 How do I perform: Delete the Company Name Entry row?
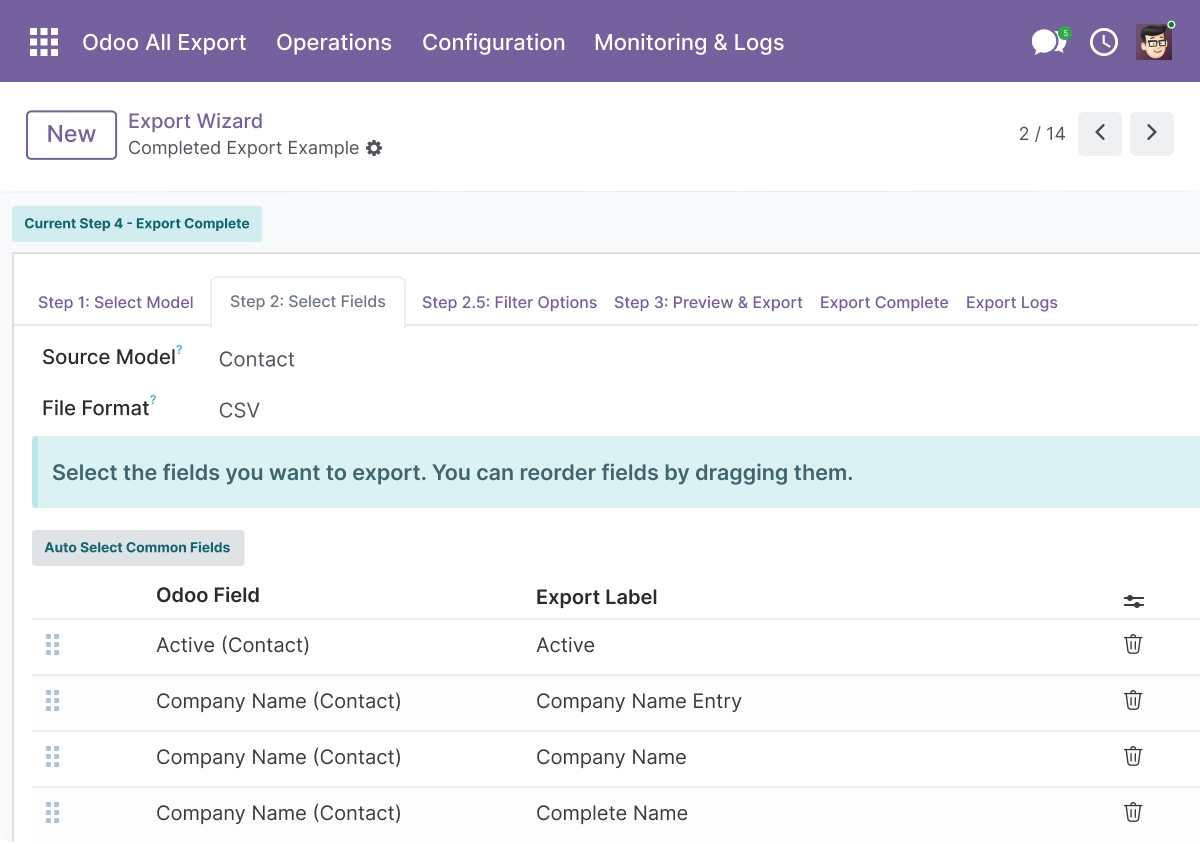coord(1133,700)
